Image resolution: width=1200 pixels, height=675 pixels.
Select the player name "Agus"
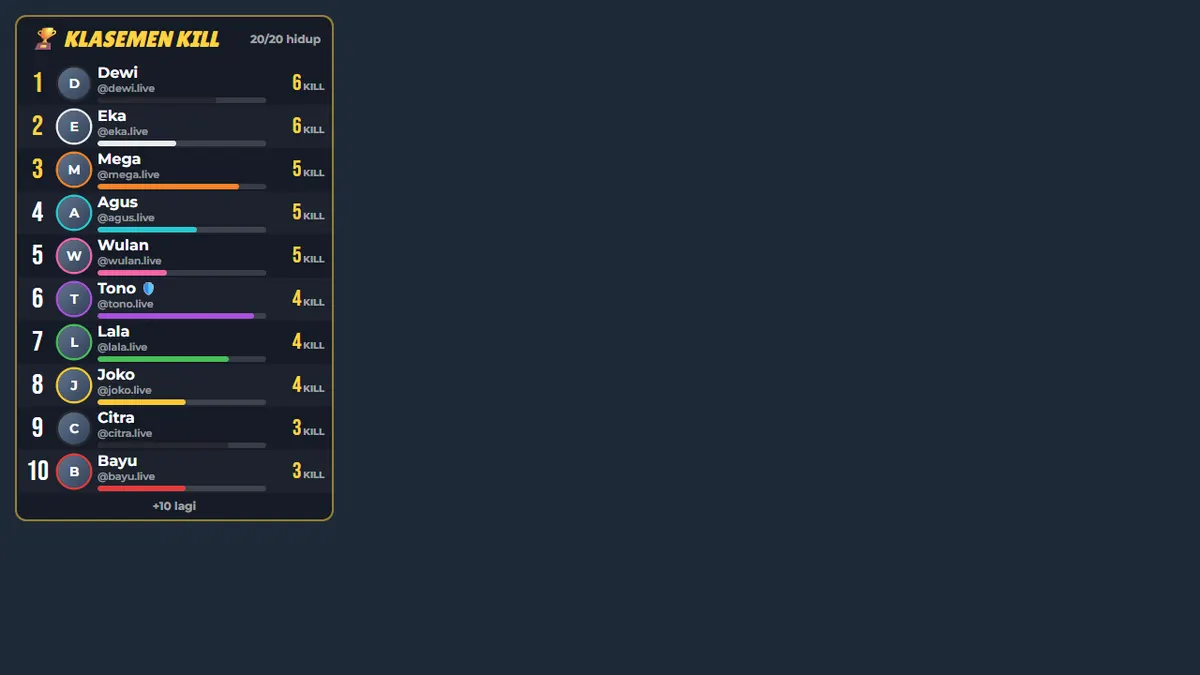118,202
